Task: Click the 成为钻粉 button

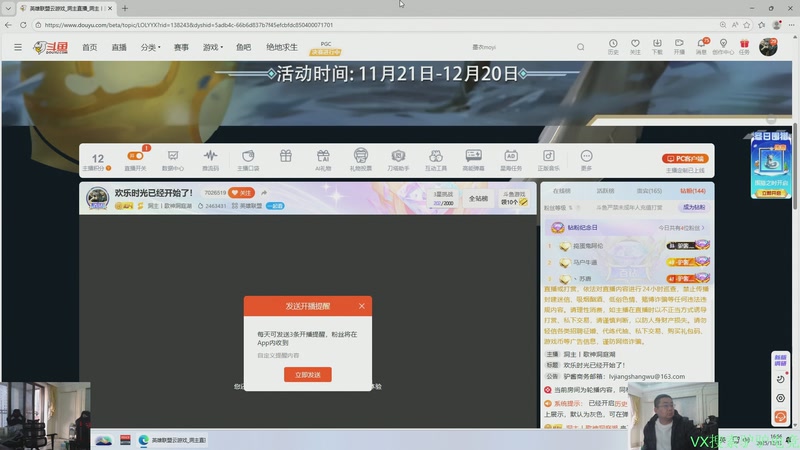Action: [x=694, y=207]
